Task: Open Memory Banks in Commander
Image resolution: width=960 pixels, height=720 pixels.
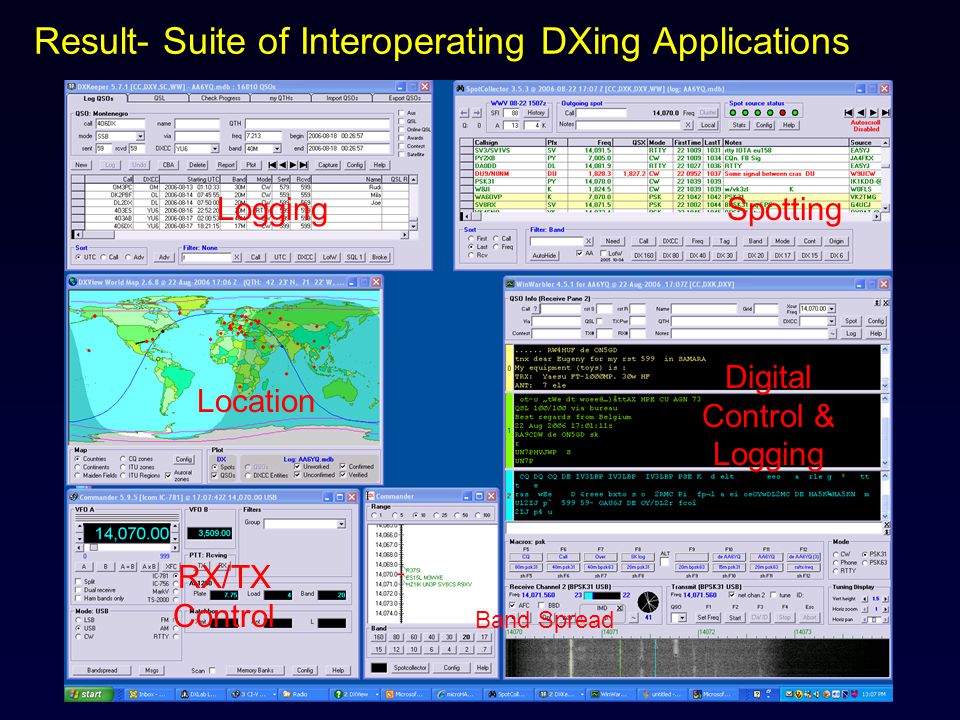Action: (x=255, y=670)
